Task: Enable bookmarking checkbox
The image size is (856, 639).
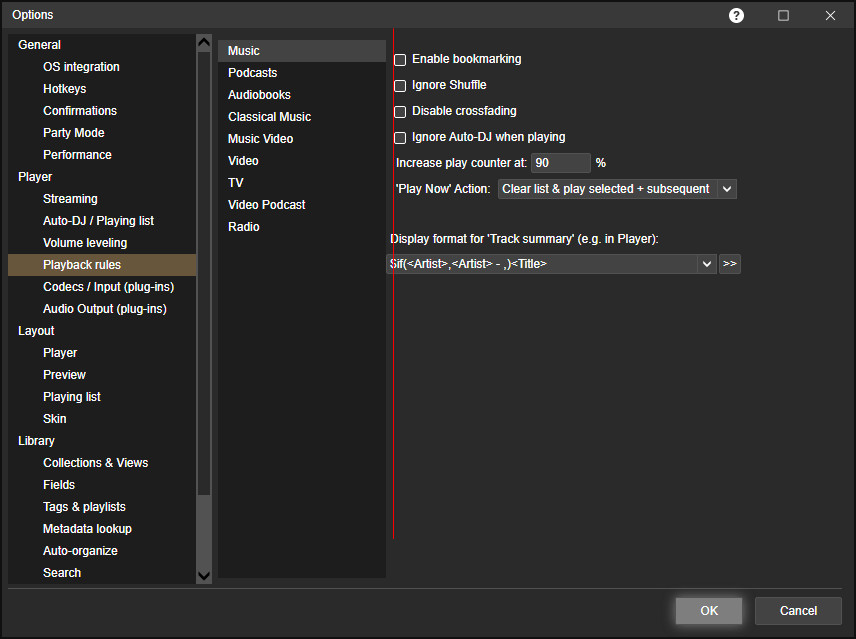Action: coord(400,60)
